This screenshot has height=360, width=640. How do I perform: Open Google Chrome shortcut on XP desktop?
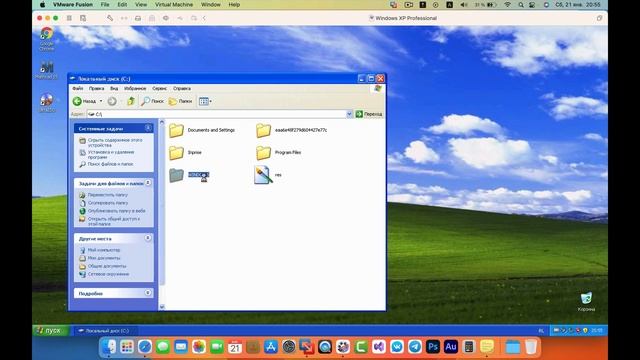pyautogui.click(x=47, y=38)
